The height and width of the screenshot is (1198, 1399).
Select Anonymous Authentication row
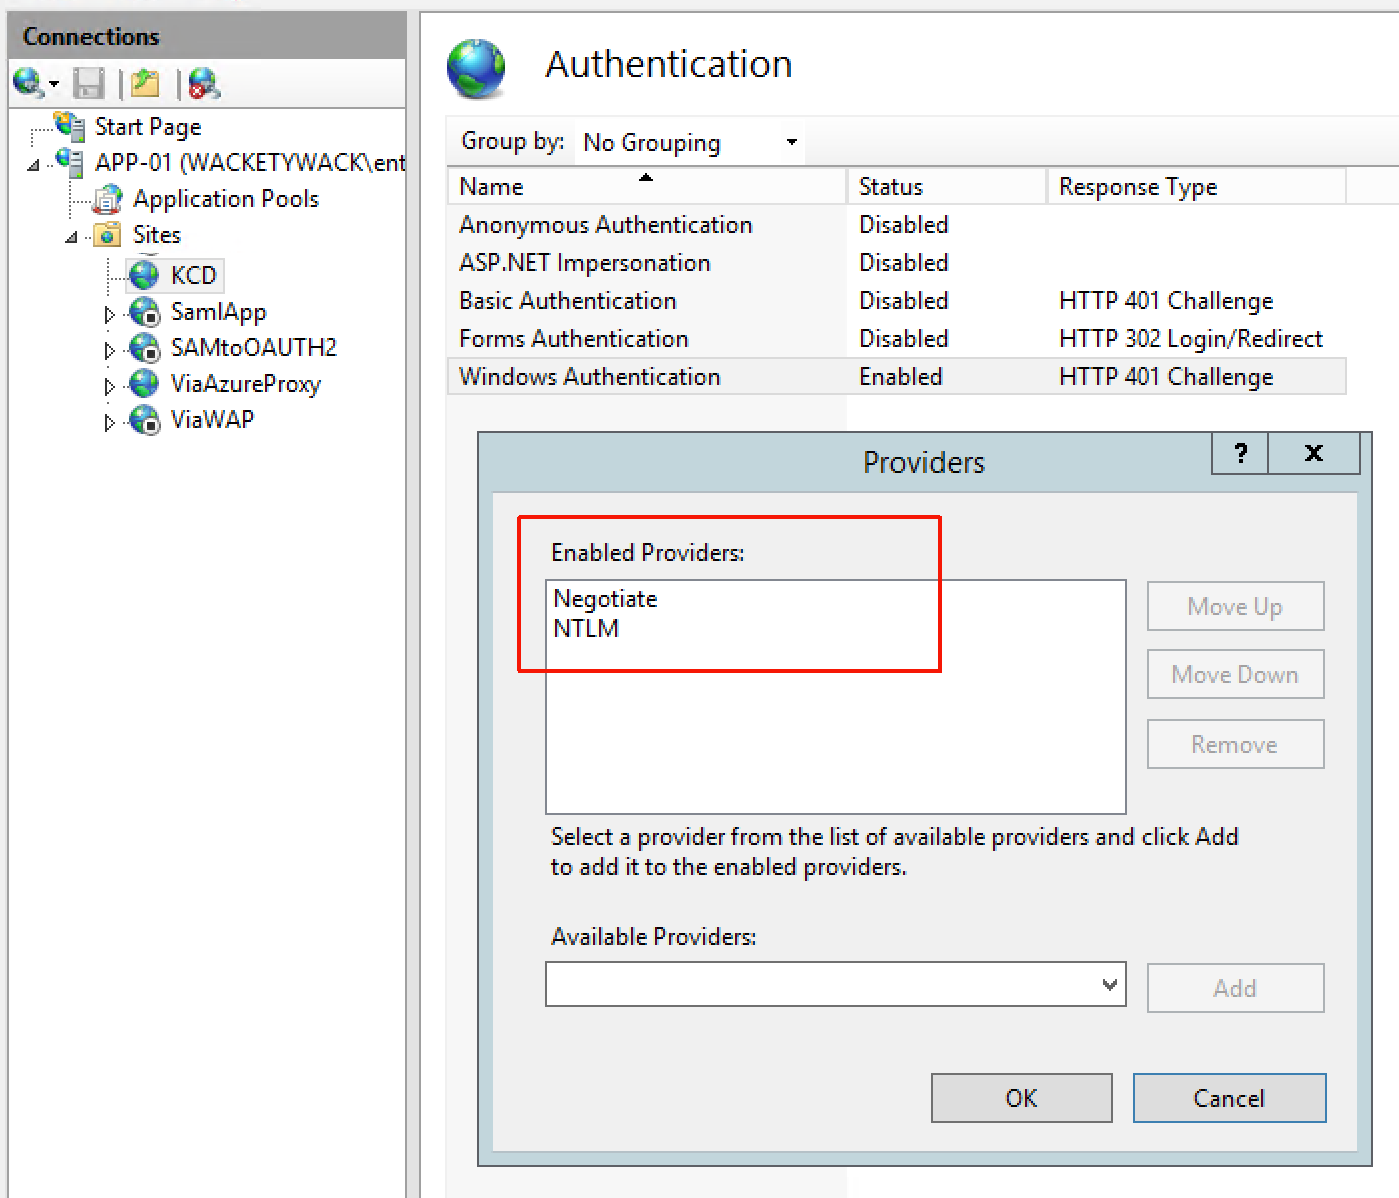(896, 225)
